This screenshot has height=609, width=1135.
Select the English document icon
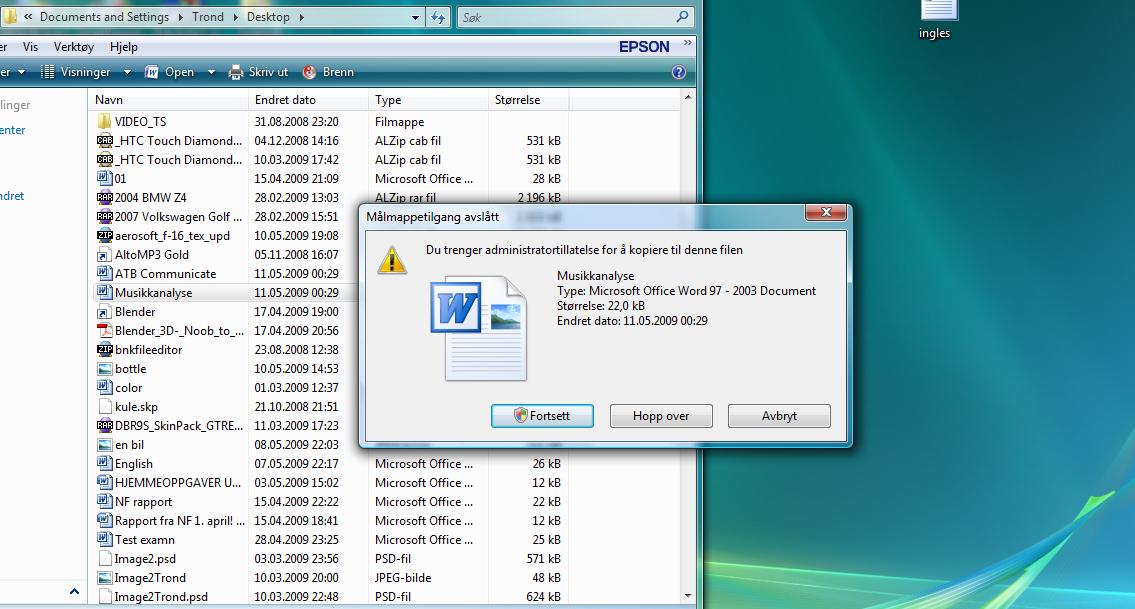(x=104, y=463)
